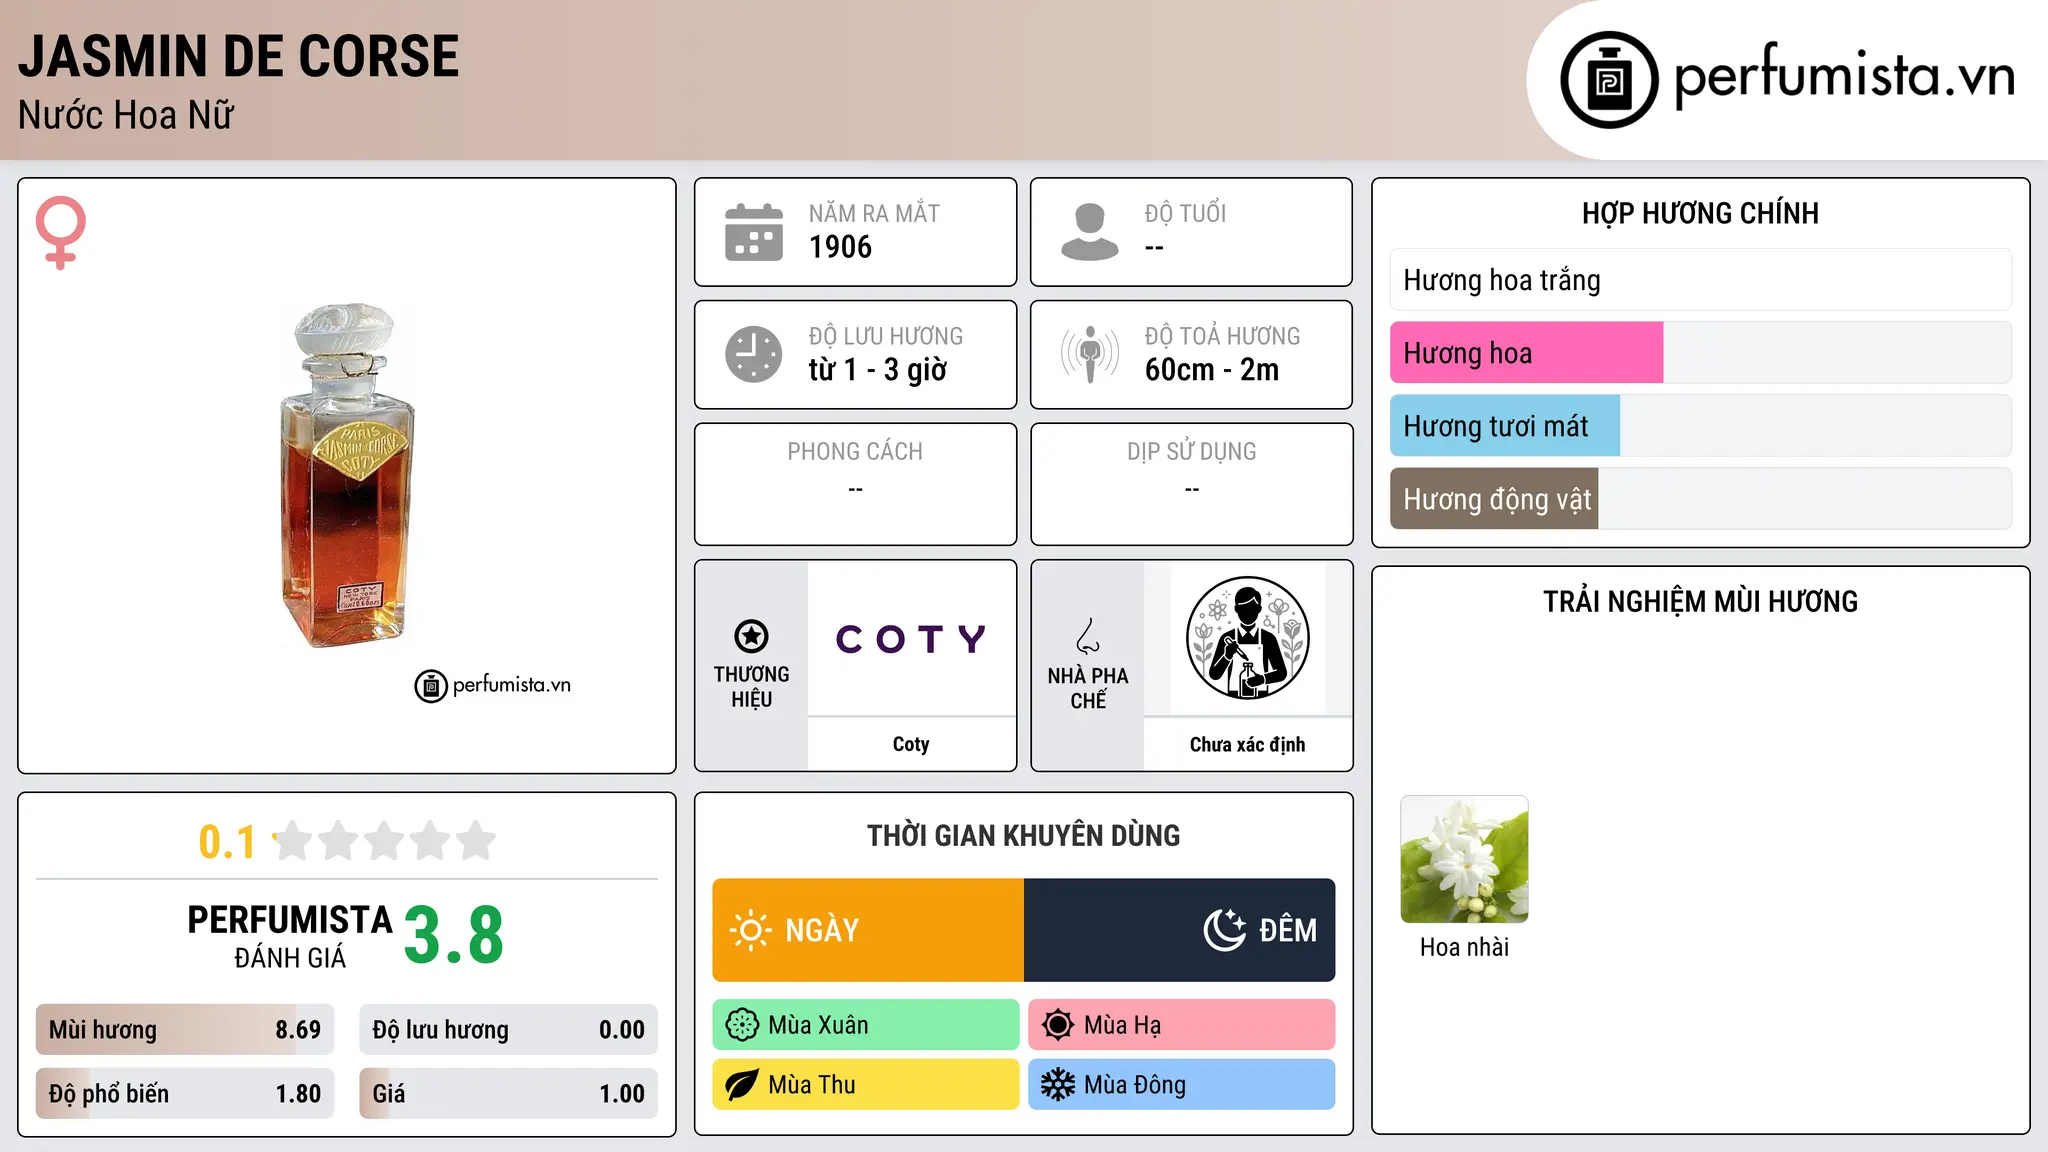Click the COTY brand logo
This screenshot has width=2048, height=1152.
click(911, 638)
